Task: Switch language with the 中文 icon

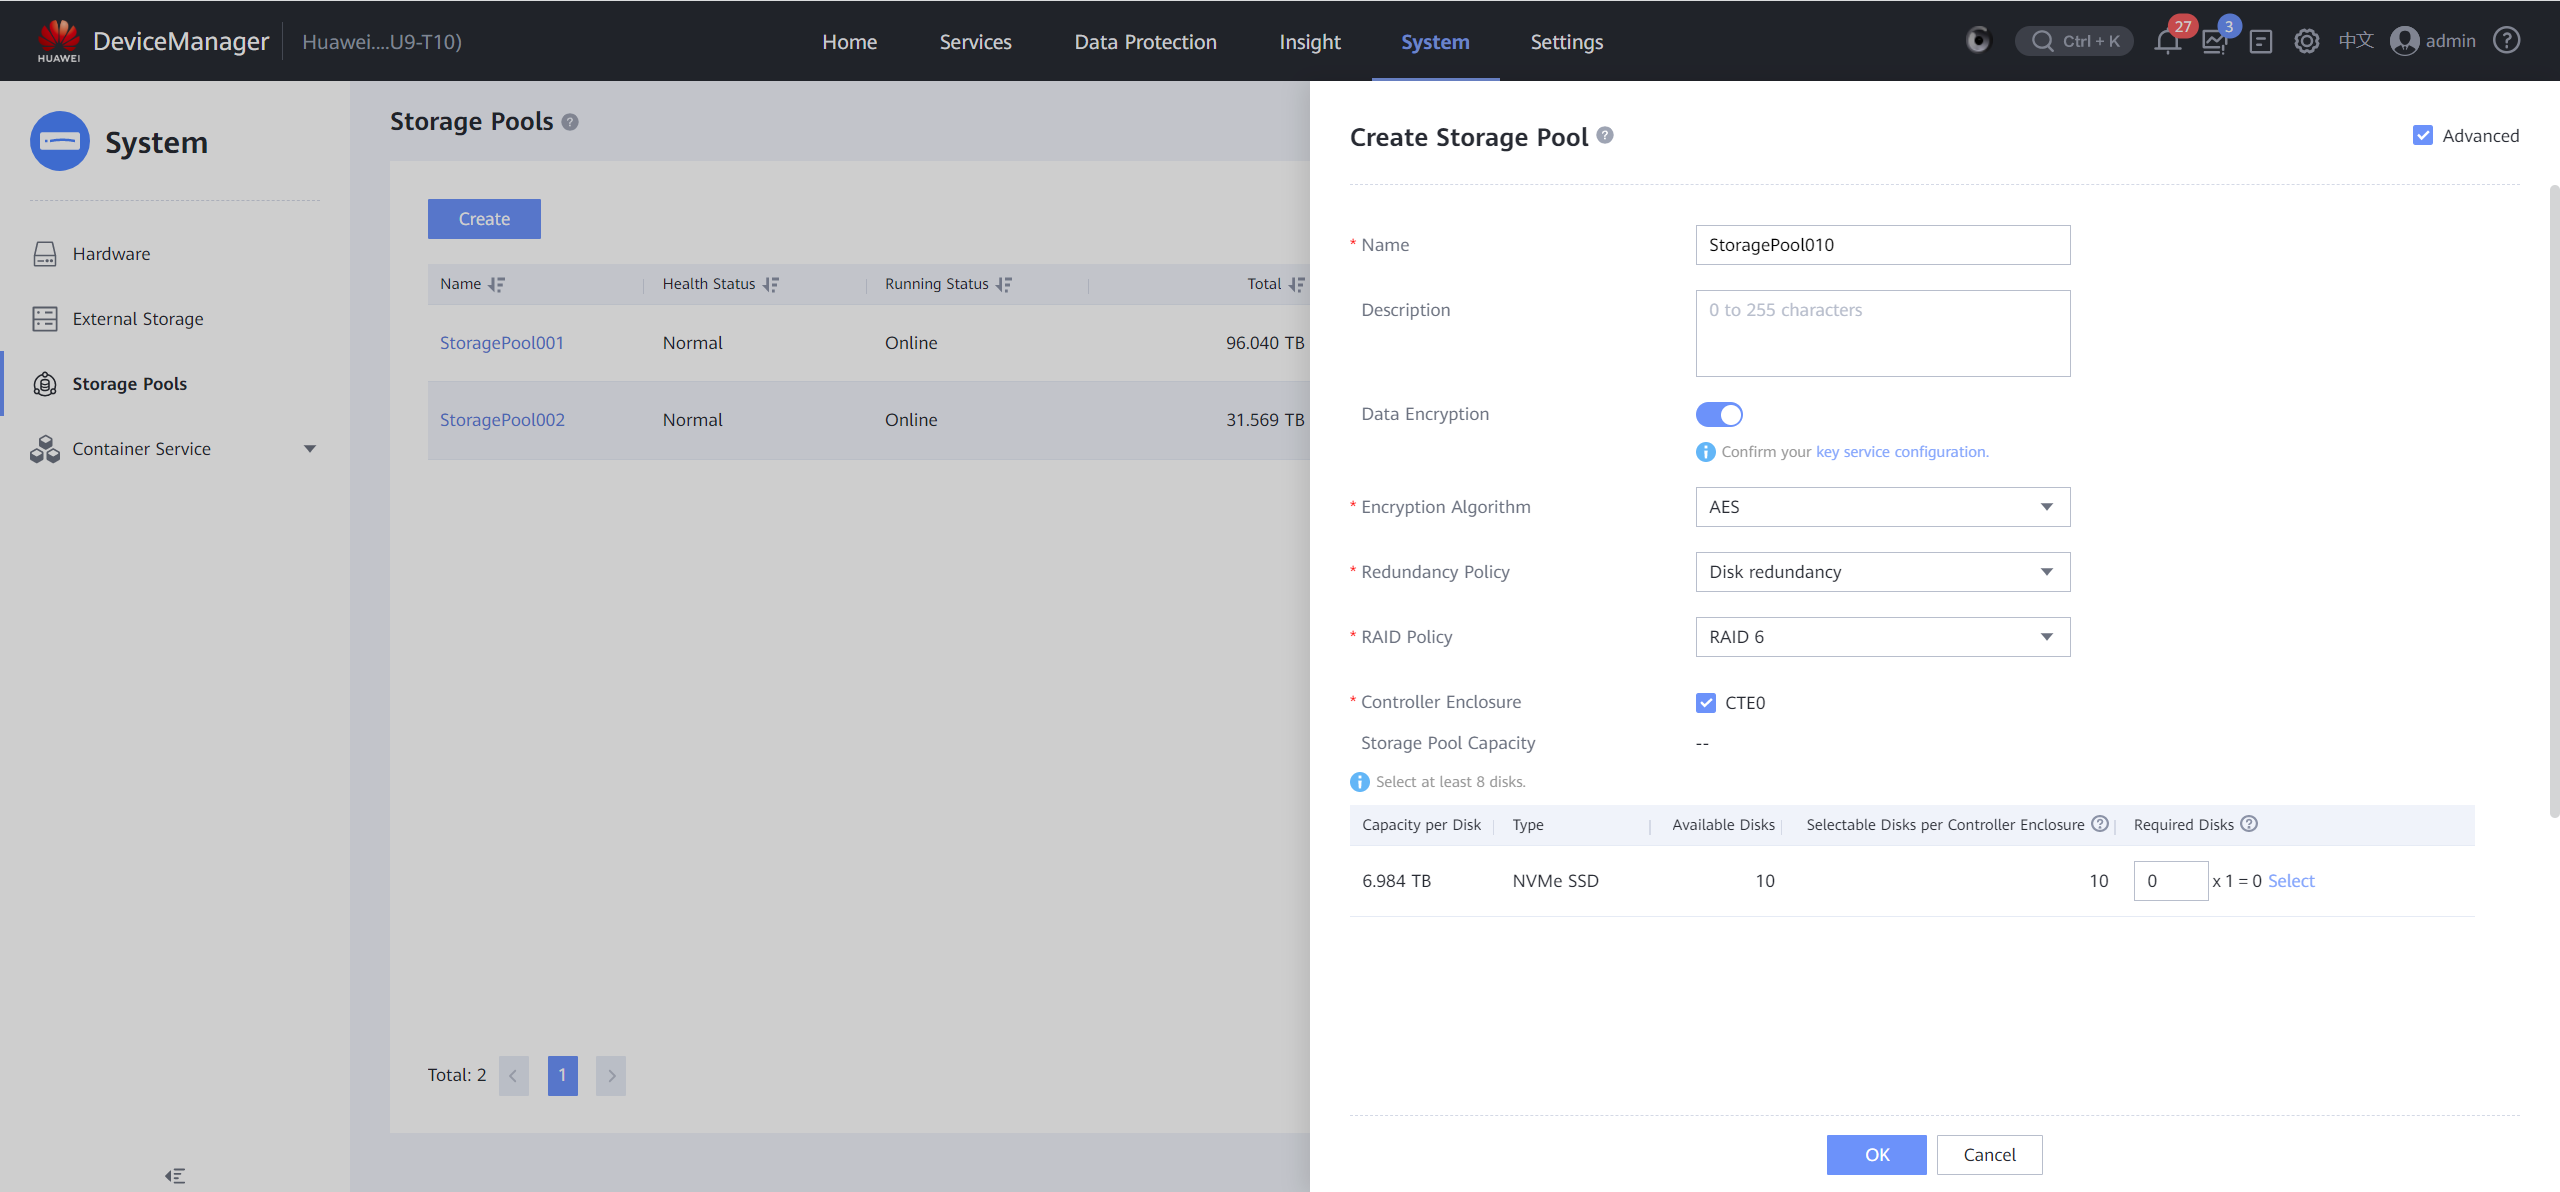Action: click(2356, 41)
